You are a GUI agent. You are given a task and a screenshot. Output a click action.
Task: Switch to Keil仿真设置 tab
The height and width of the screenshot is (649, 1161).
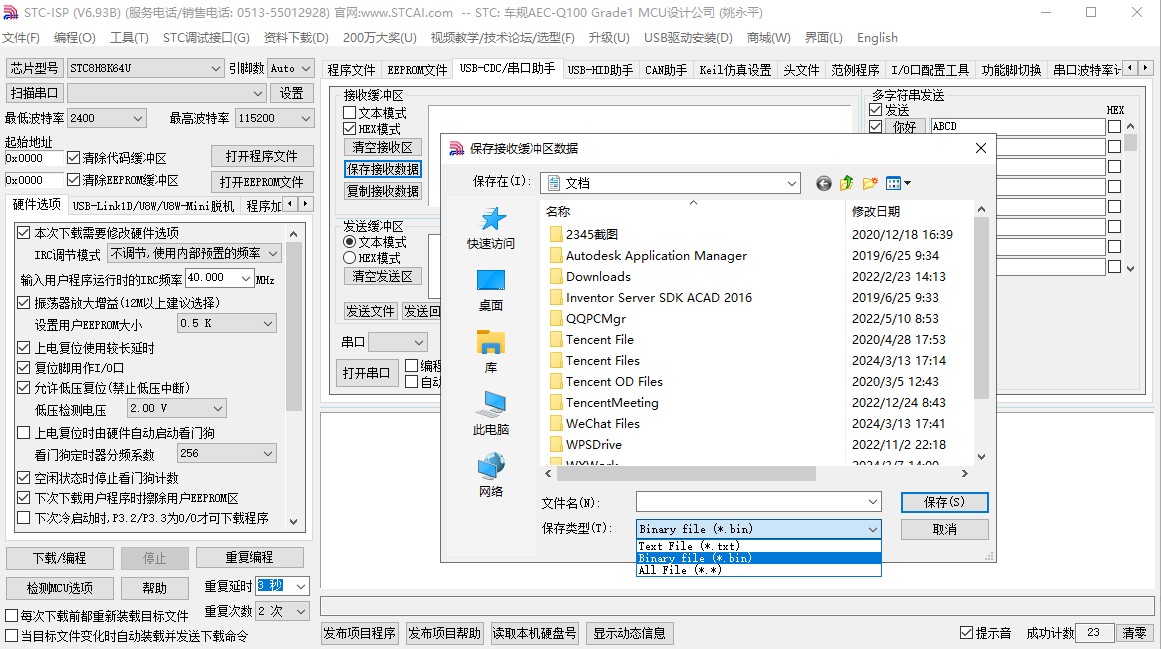point(735,70)
